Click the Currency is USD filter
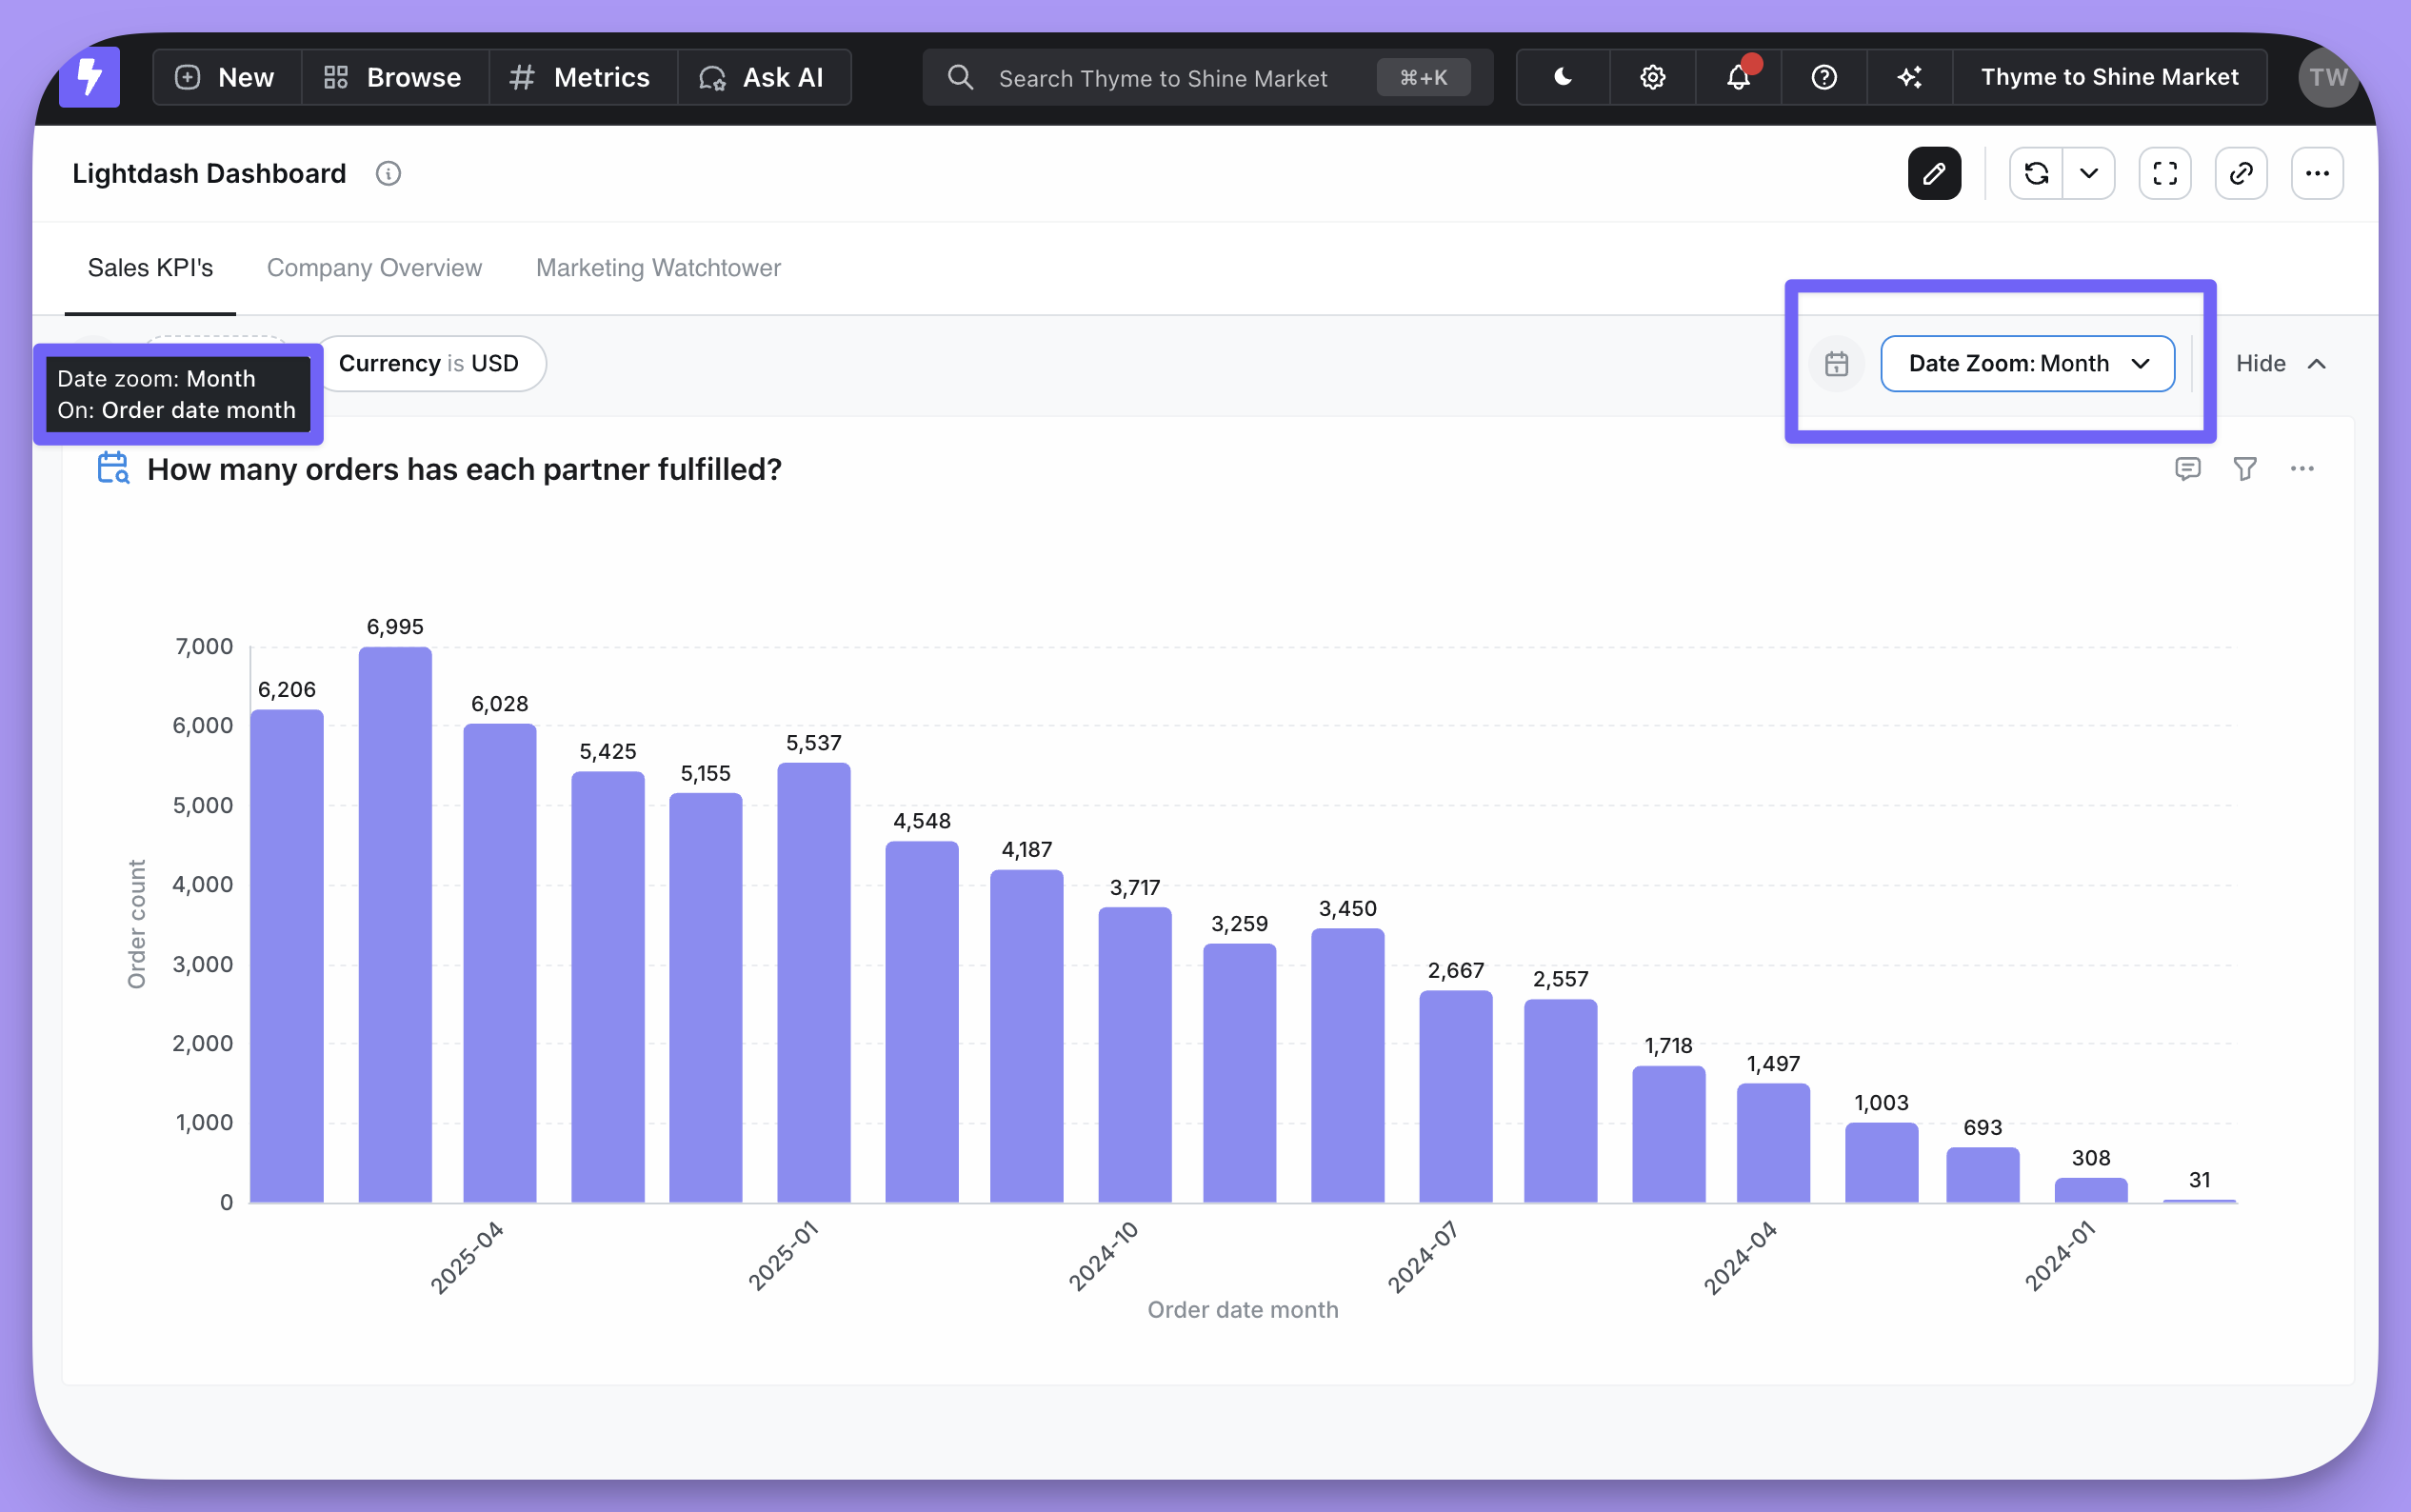Screen dimensions: 2411x1512 point(429,364)
